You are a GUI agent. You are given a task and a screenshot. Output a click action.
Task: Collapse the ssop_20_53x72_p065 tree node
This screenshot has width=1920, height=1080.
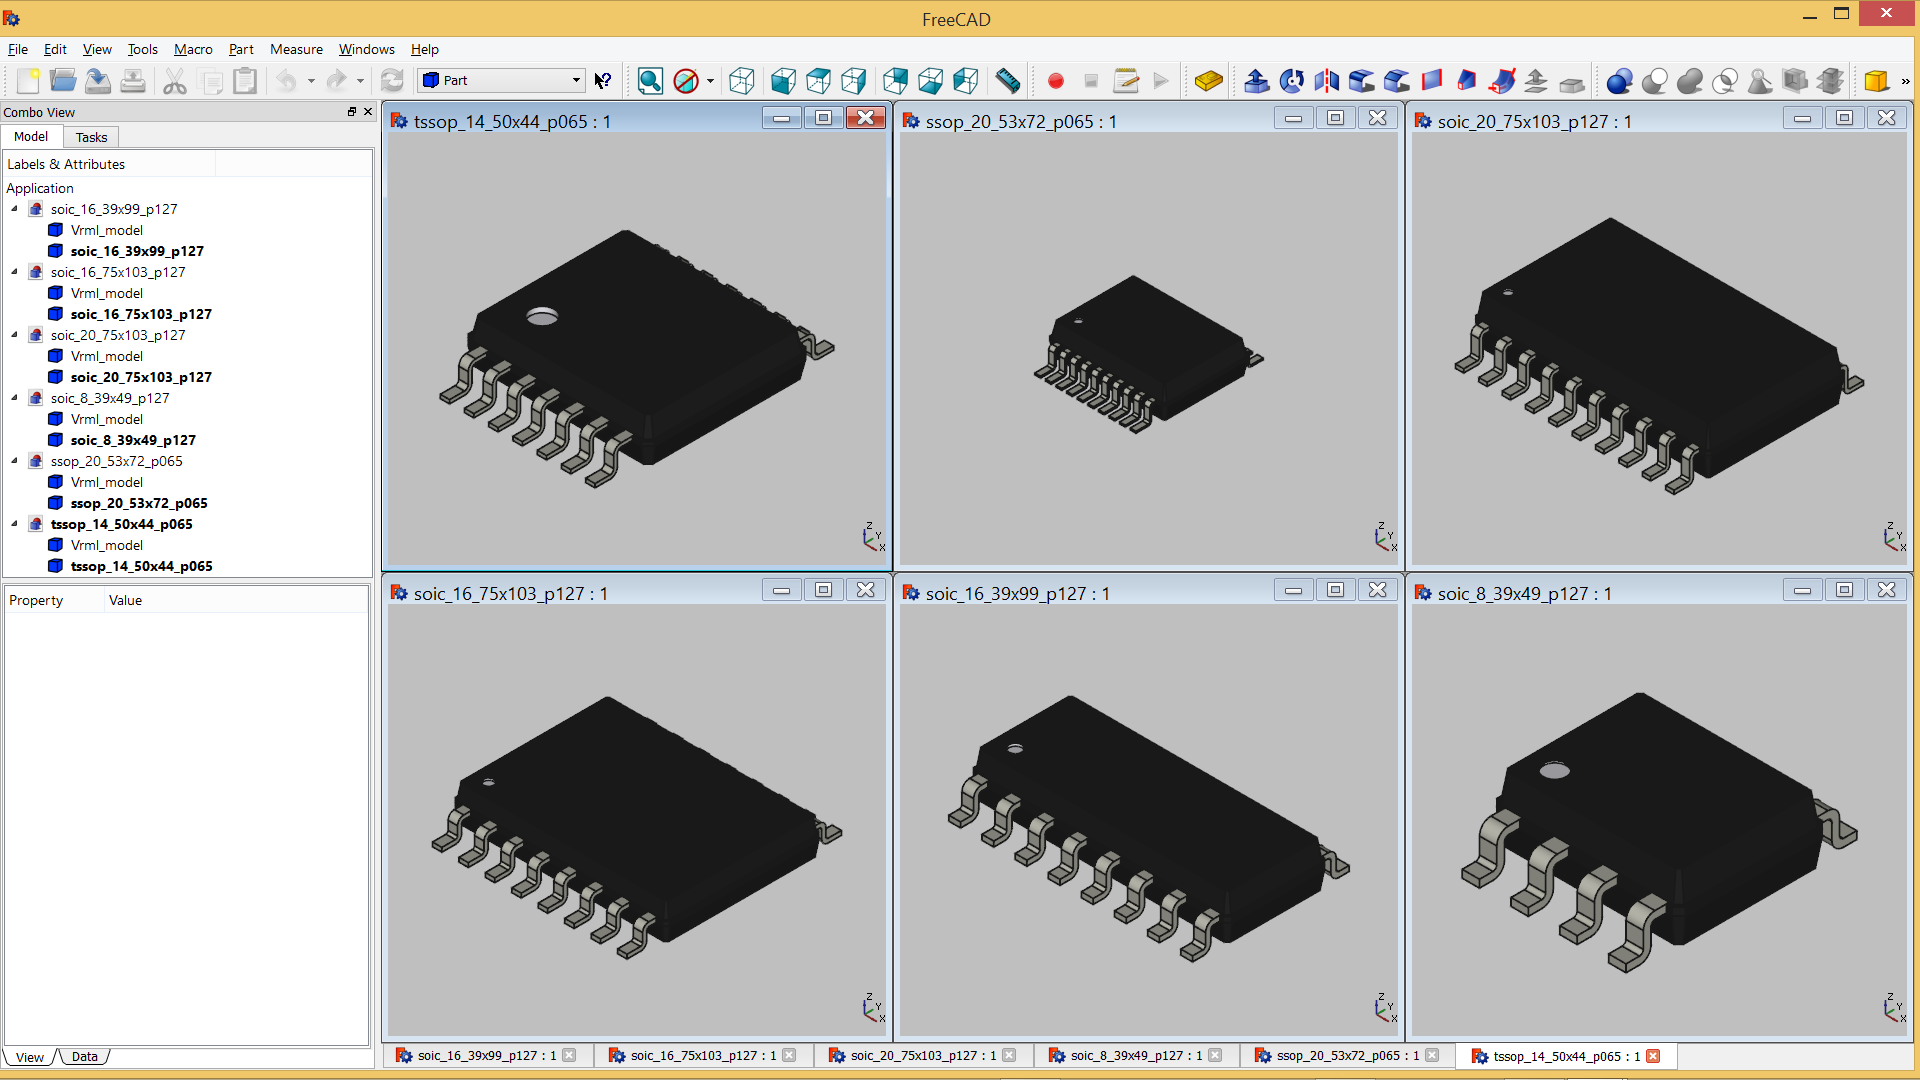click(15, 461)
